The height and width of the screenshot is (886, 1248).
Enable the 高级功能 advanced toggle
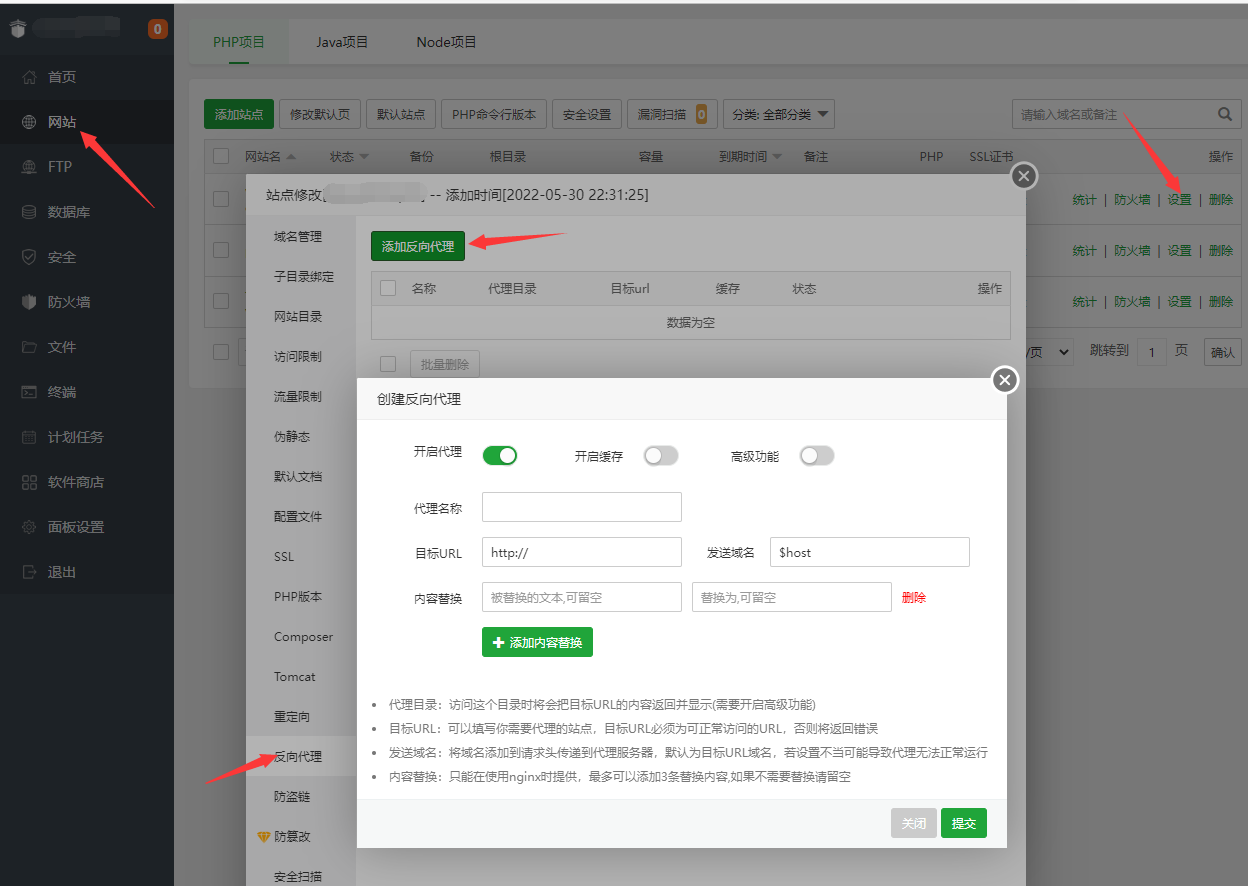[x=817, y=455]
